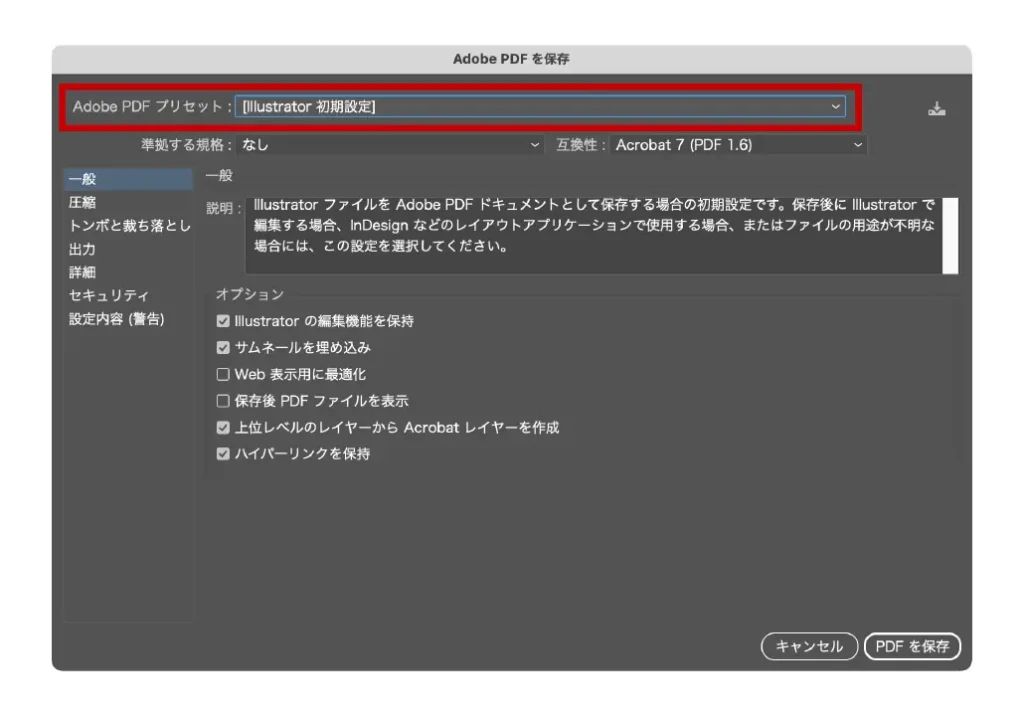Screen dimensions: 1024x716
Task: Click the PDF を保存 button
Action: point(912,646)
